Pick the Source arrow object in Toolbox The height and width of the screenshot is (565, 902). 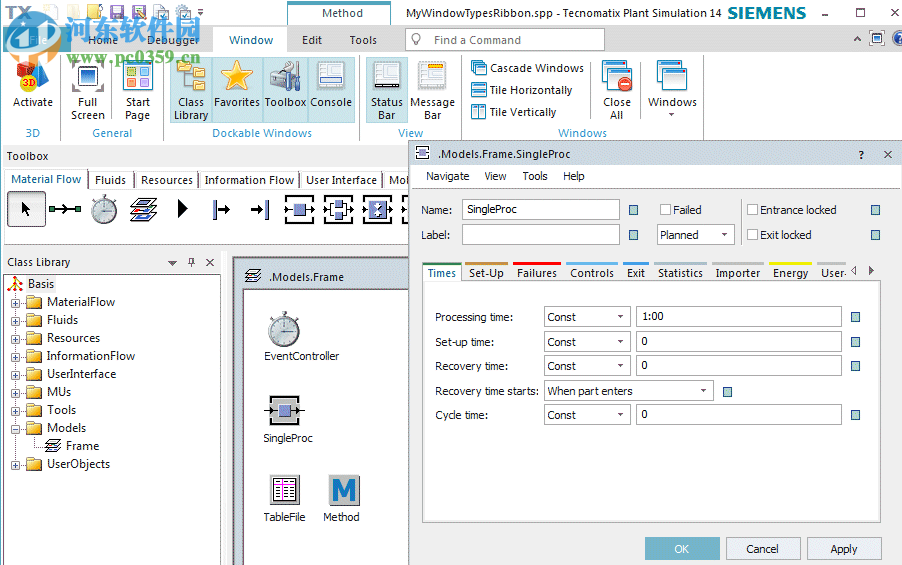click(x=182, y=208)
